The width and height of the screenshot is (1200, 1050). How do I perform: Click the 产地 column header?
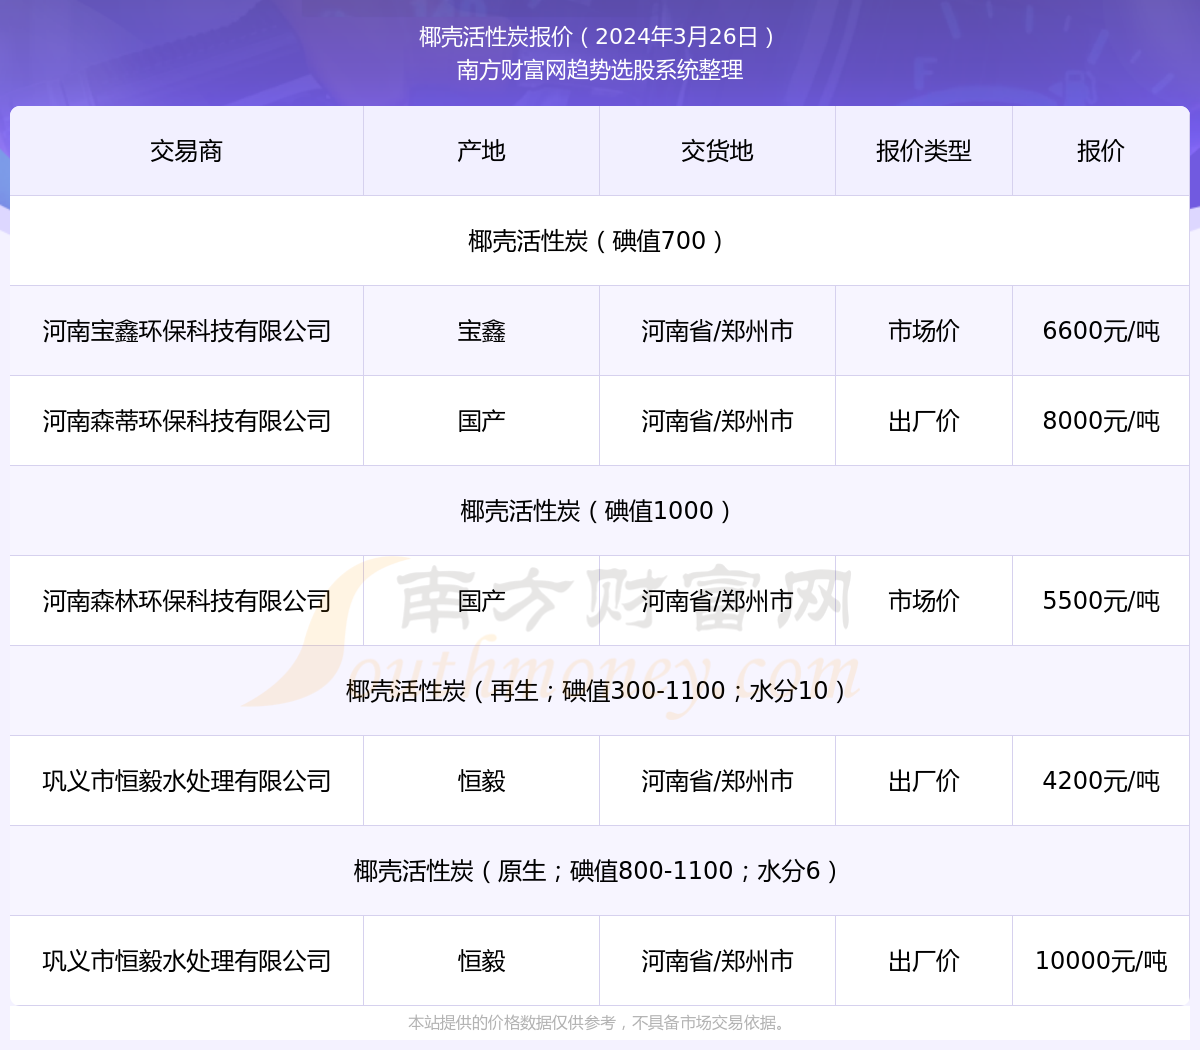(x=481, y=151)
